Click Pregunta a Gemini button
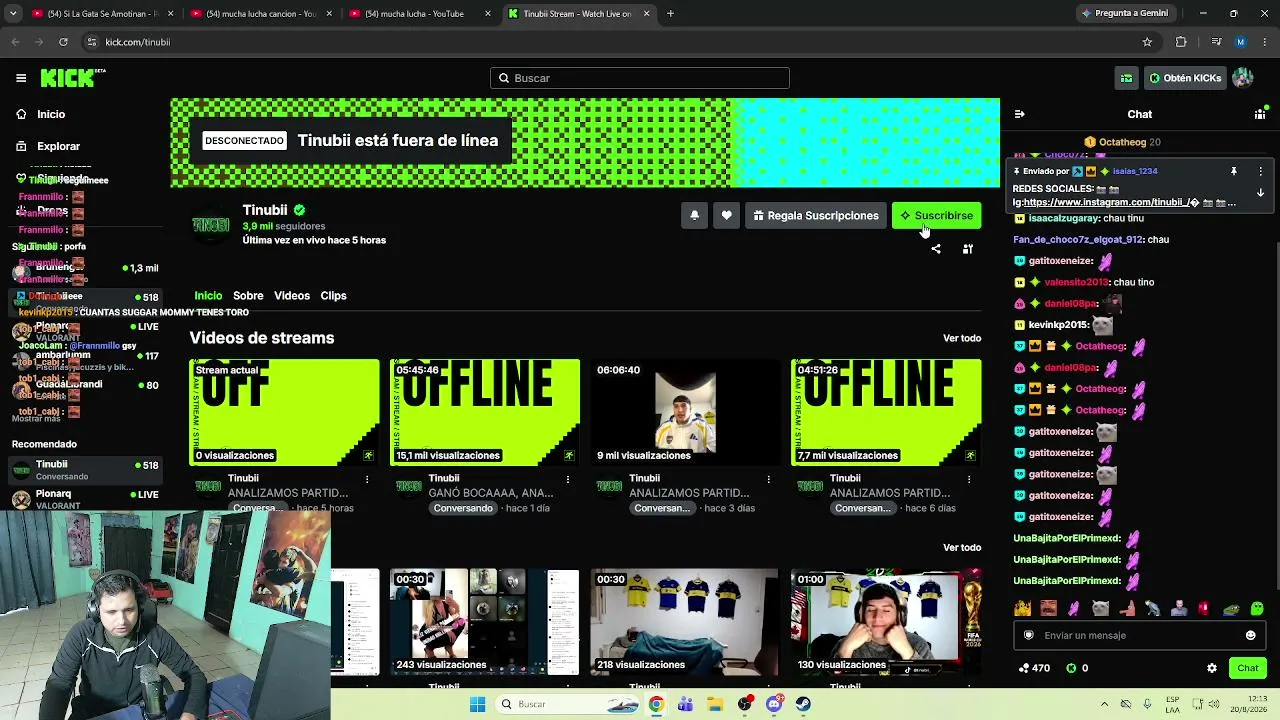The height and width of the screenshot is (720, 1280). (x=1124, y=14)
